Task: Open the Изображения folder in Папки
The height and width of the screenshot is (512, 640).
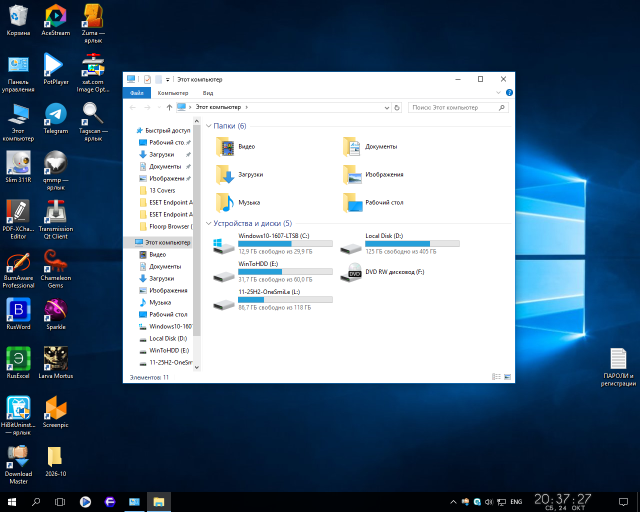Action: (x=373, y=175)
